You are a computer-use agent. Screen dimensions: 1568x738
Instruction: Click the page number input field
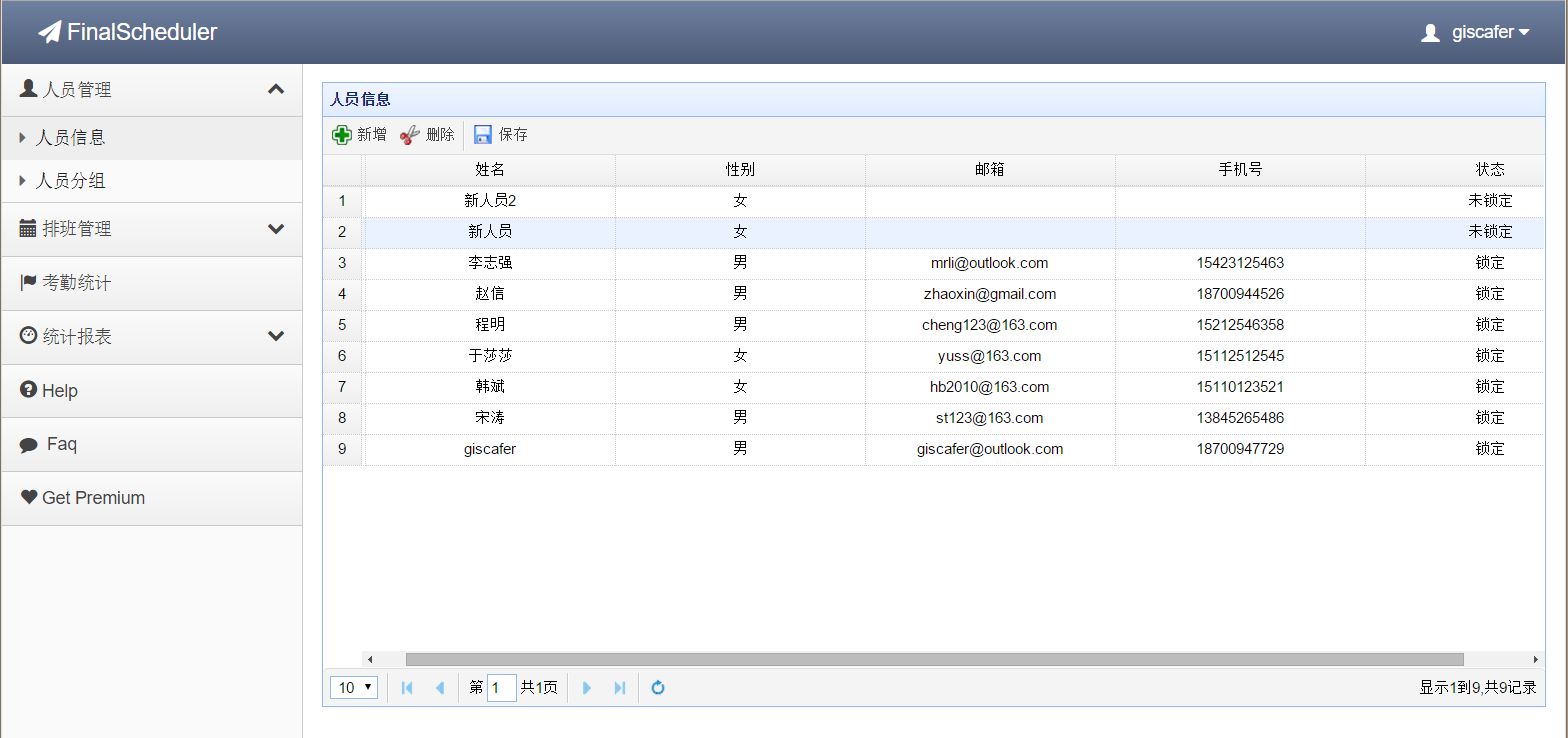click(x=501, y=688)
